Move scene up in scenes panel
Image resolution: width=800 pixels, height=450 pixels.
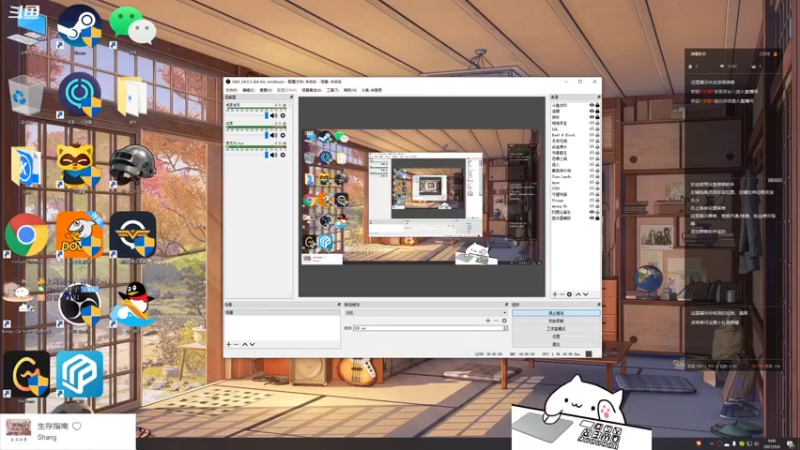244,344
